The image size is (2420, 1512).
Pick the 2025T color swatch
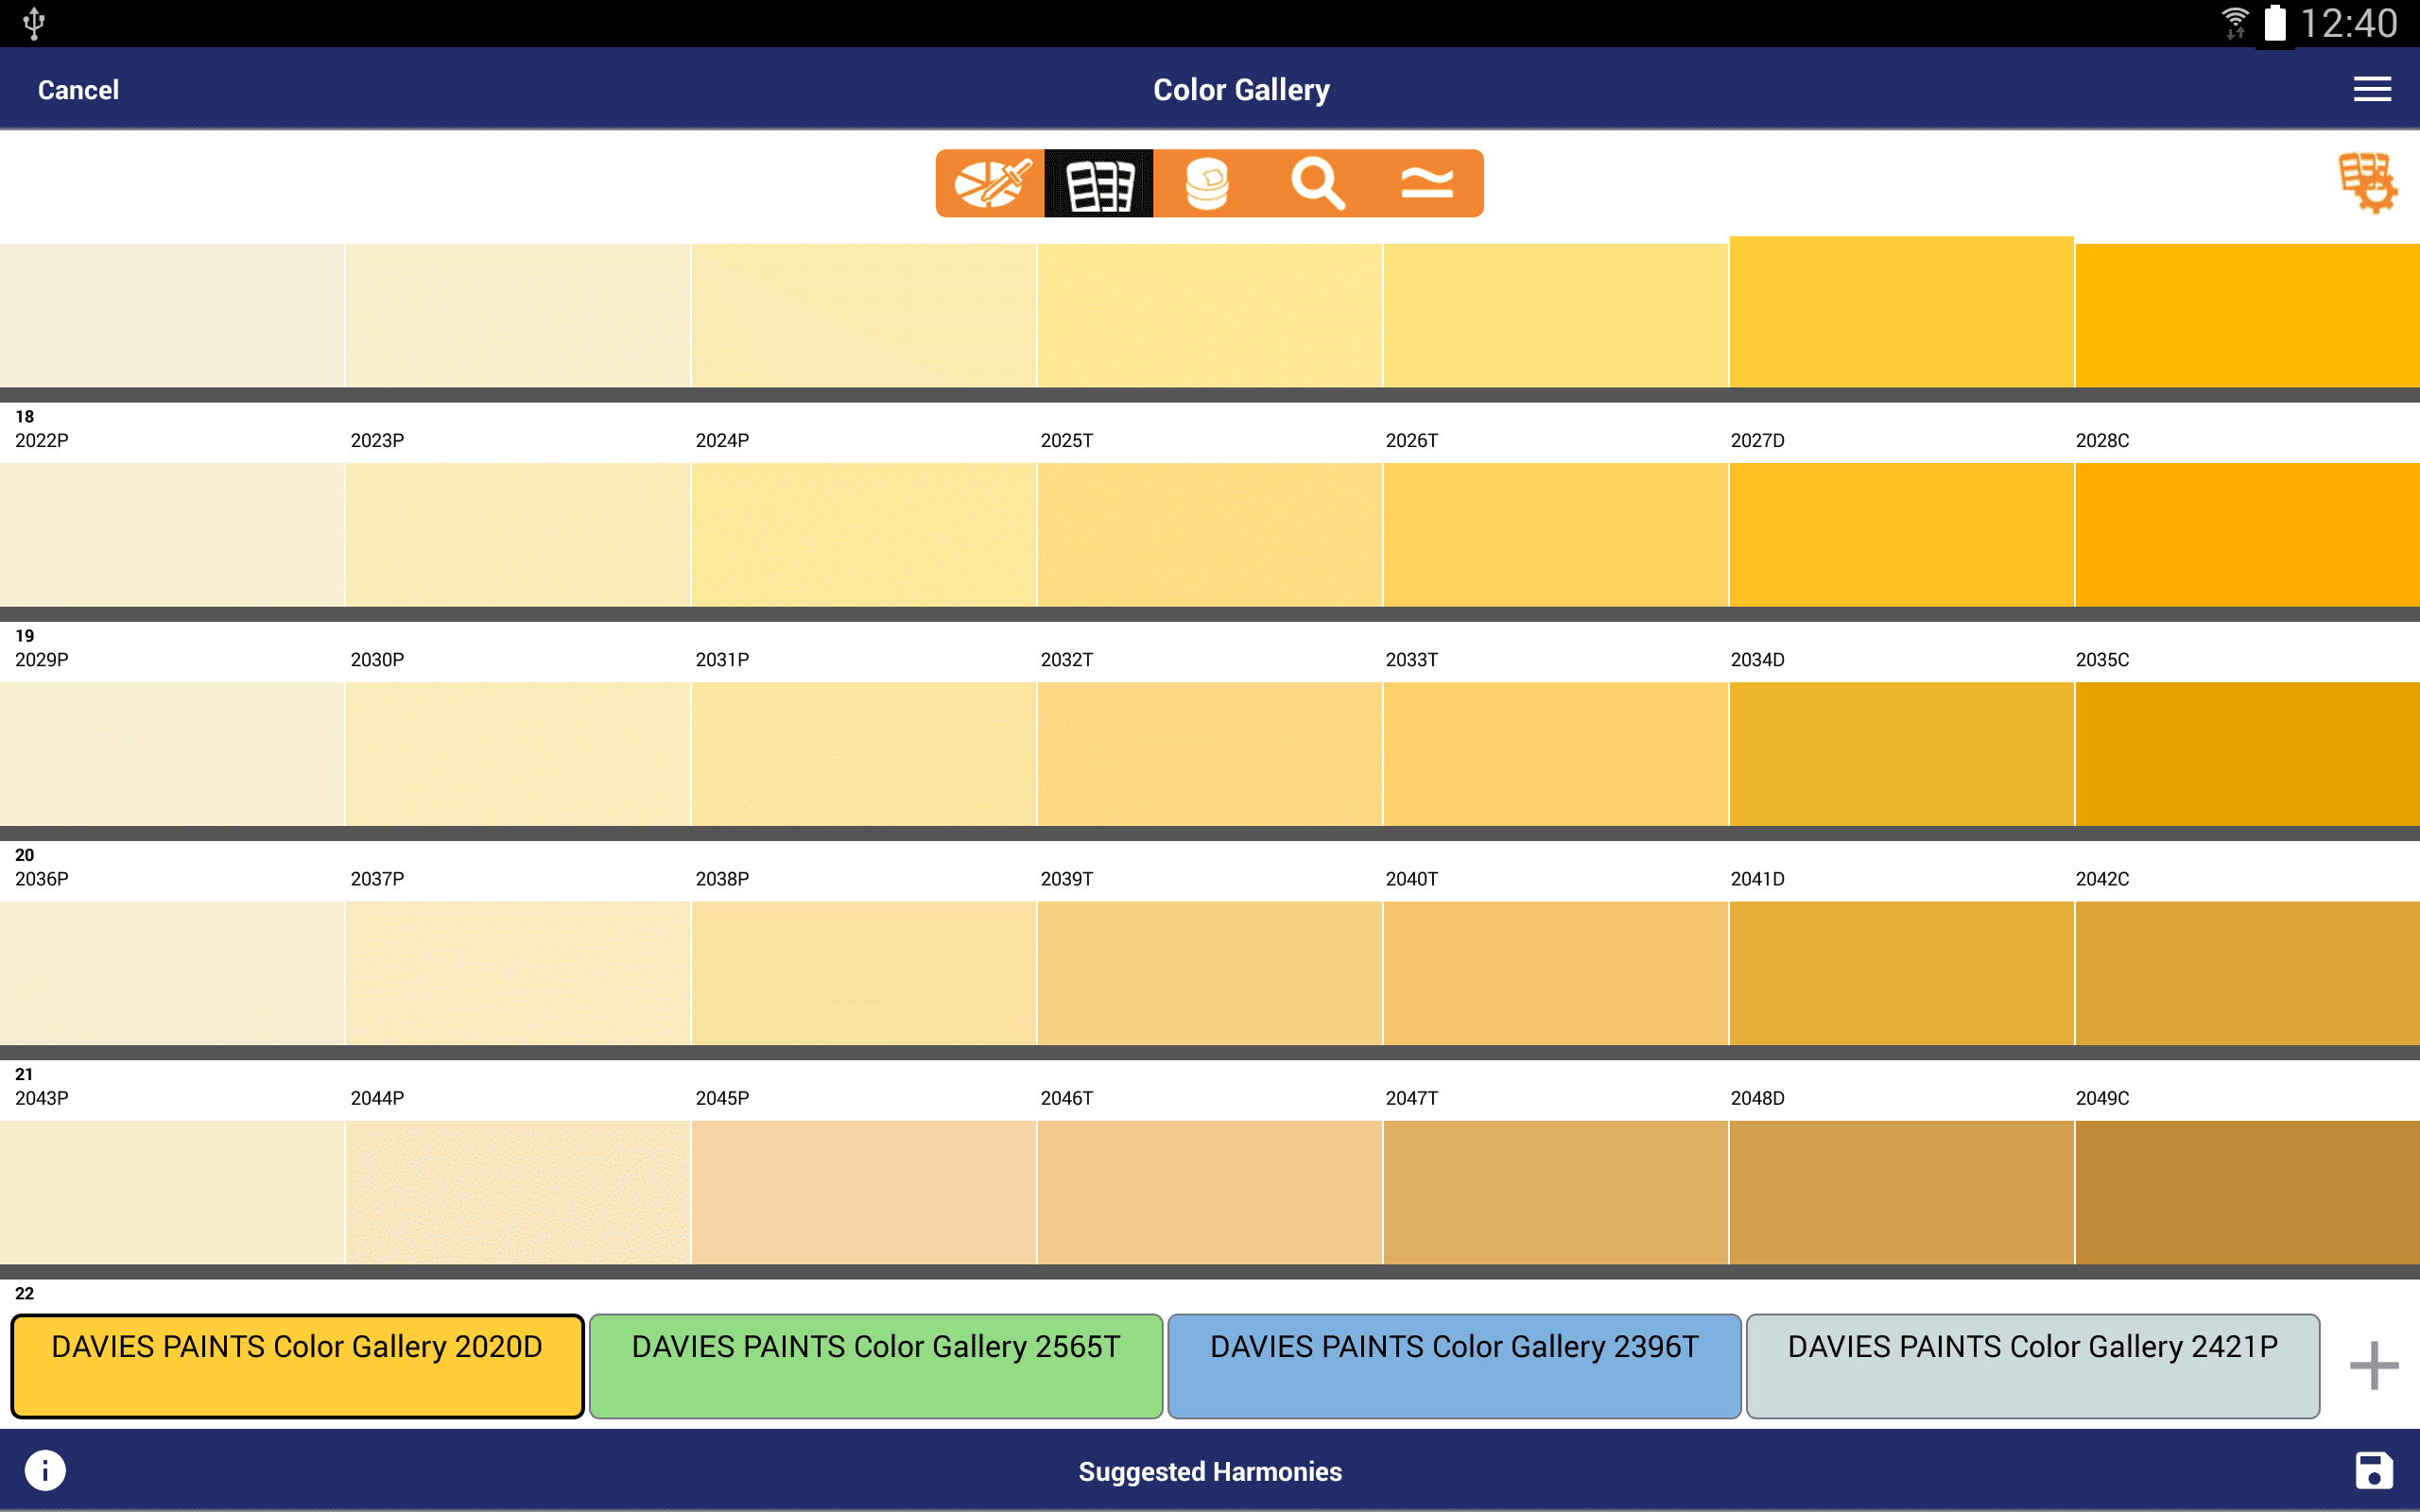pyautogui.click(x=1210, y=534)
